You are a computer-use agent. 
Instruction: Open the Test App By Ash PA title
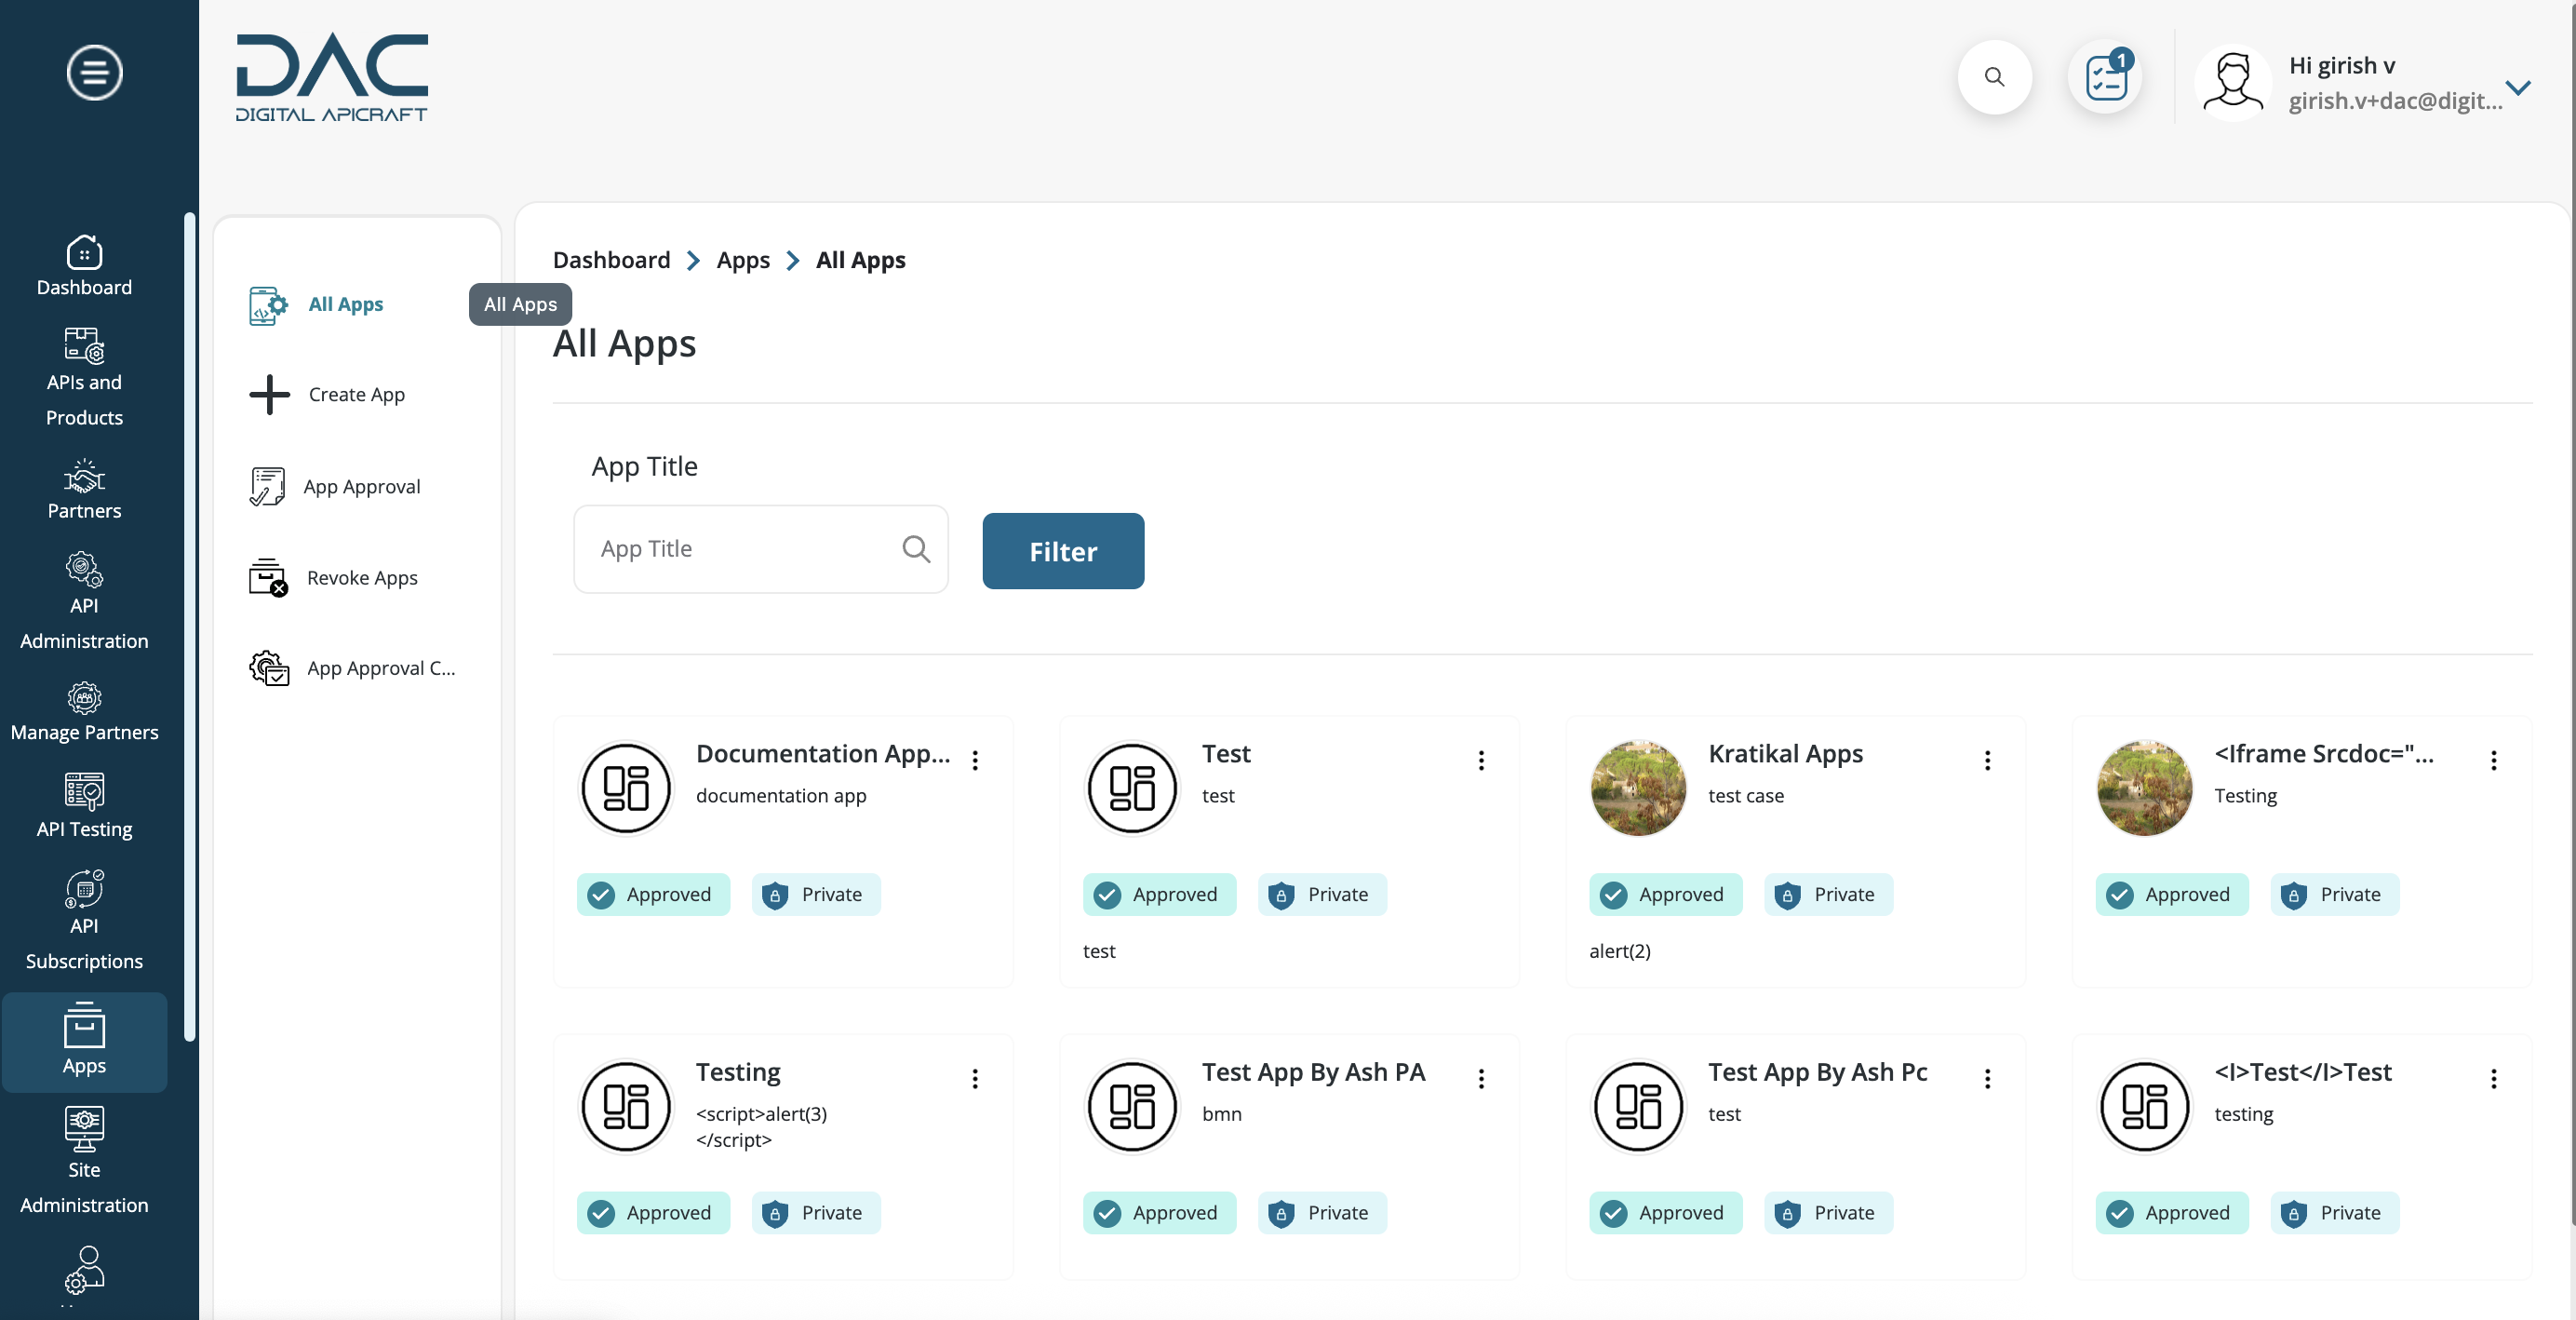1312,1071
